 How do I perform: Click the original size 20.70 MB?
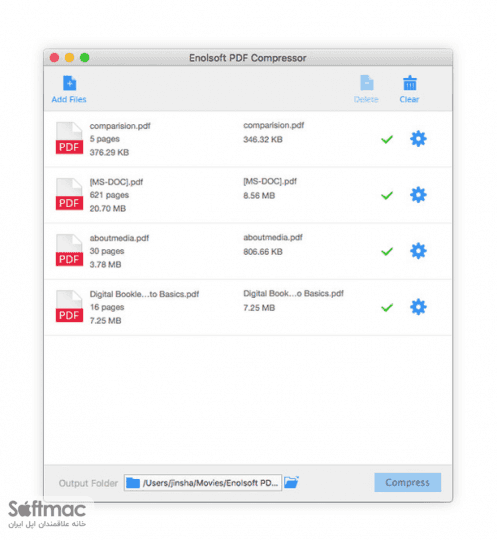point(108,209)
